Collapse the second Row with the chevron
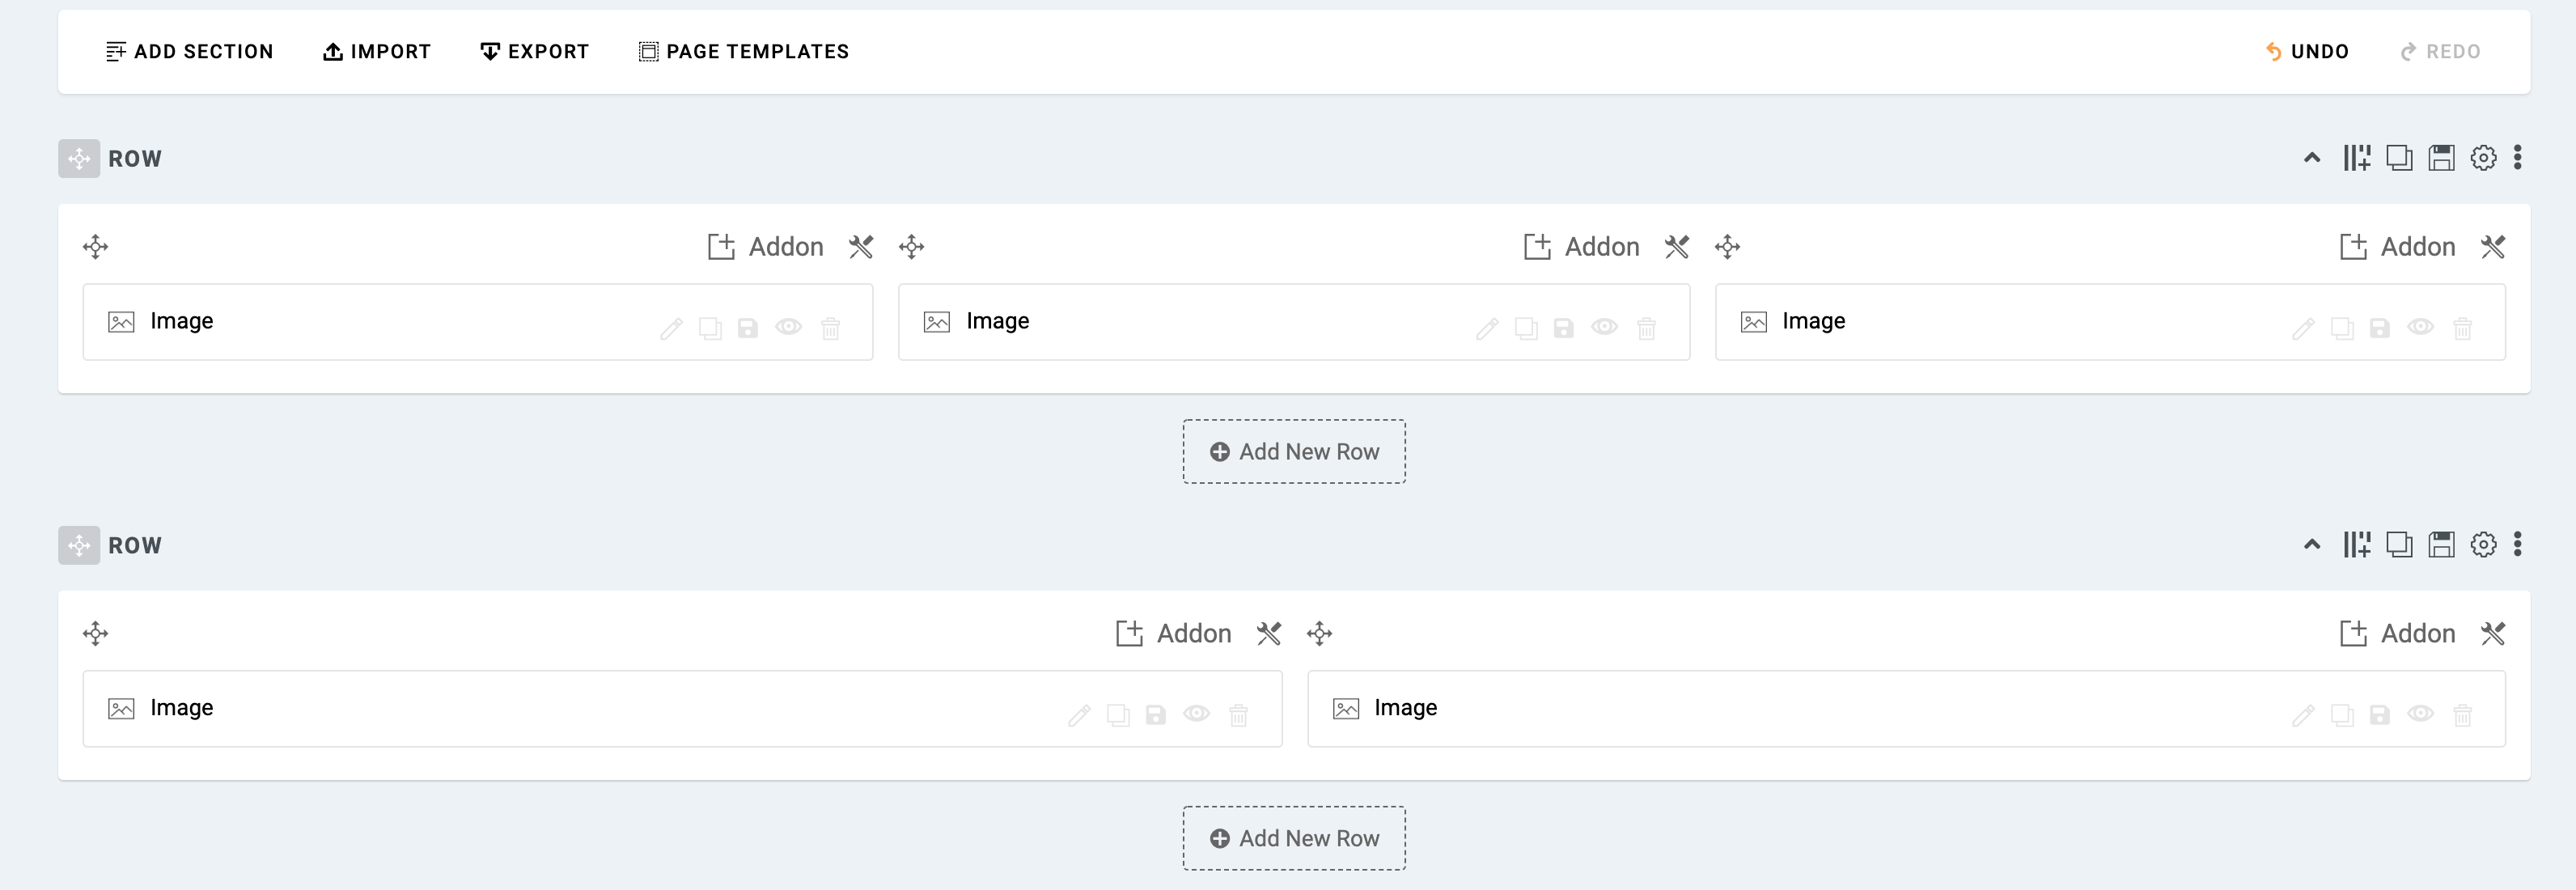 pos(2311,545)
